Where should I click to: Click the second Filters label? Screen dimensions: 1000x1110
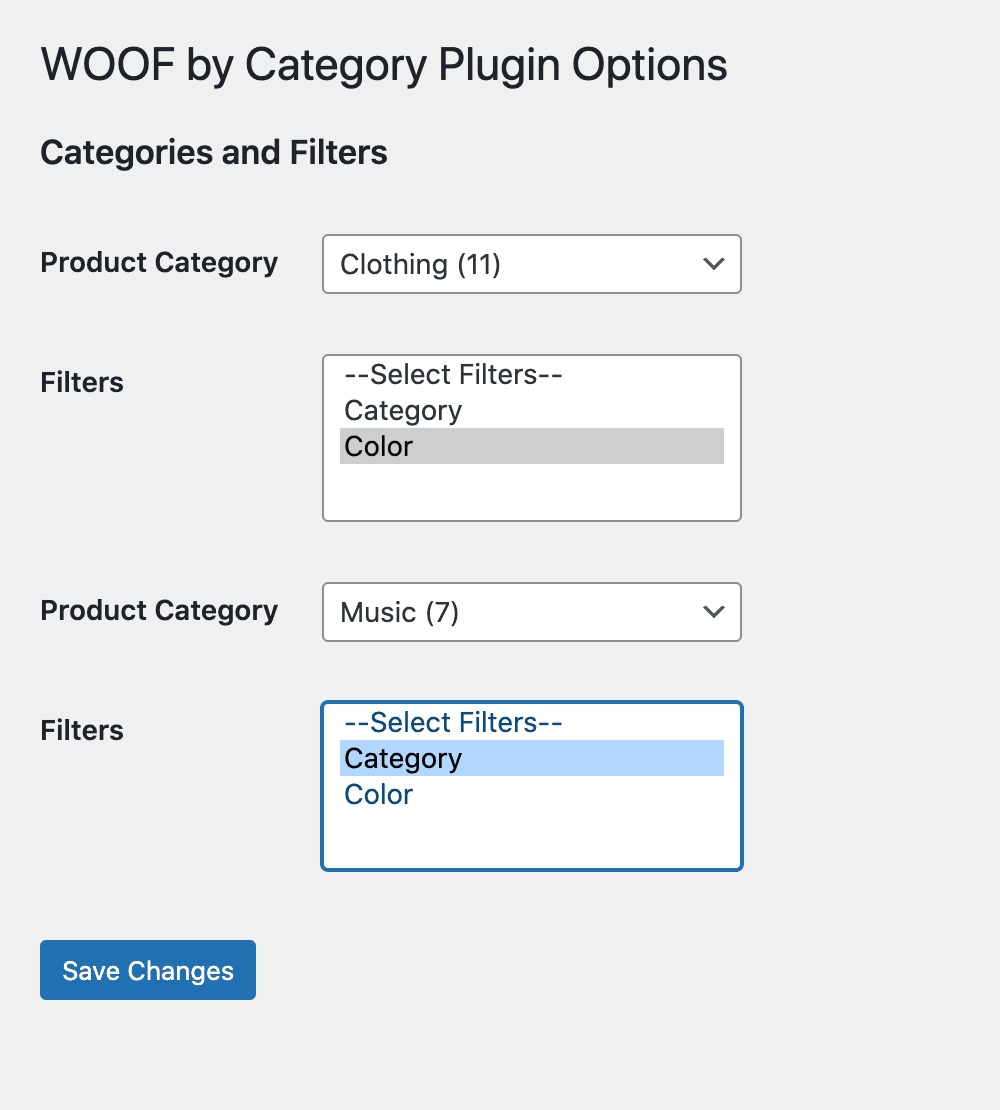click(81, 730)
